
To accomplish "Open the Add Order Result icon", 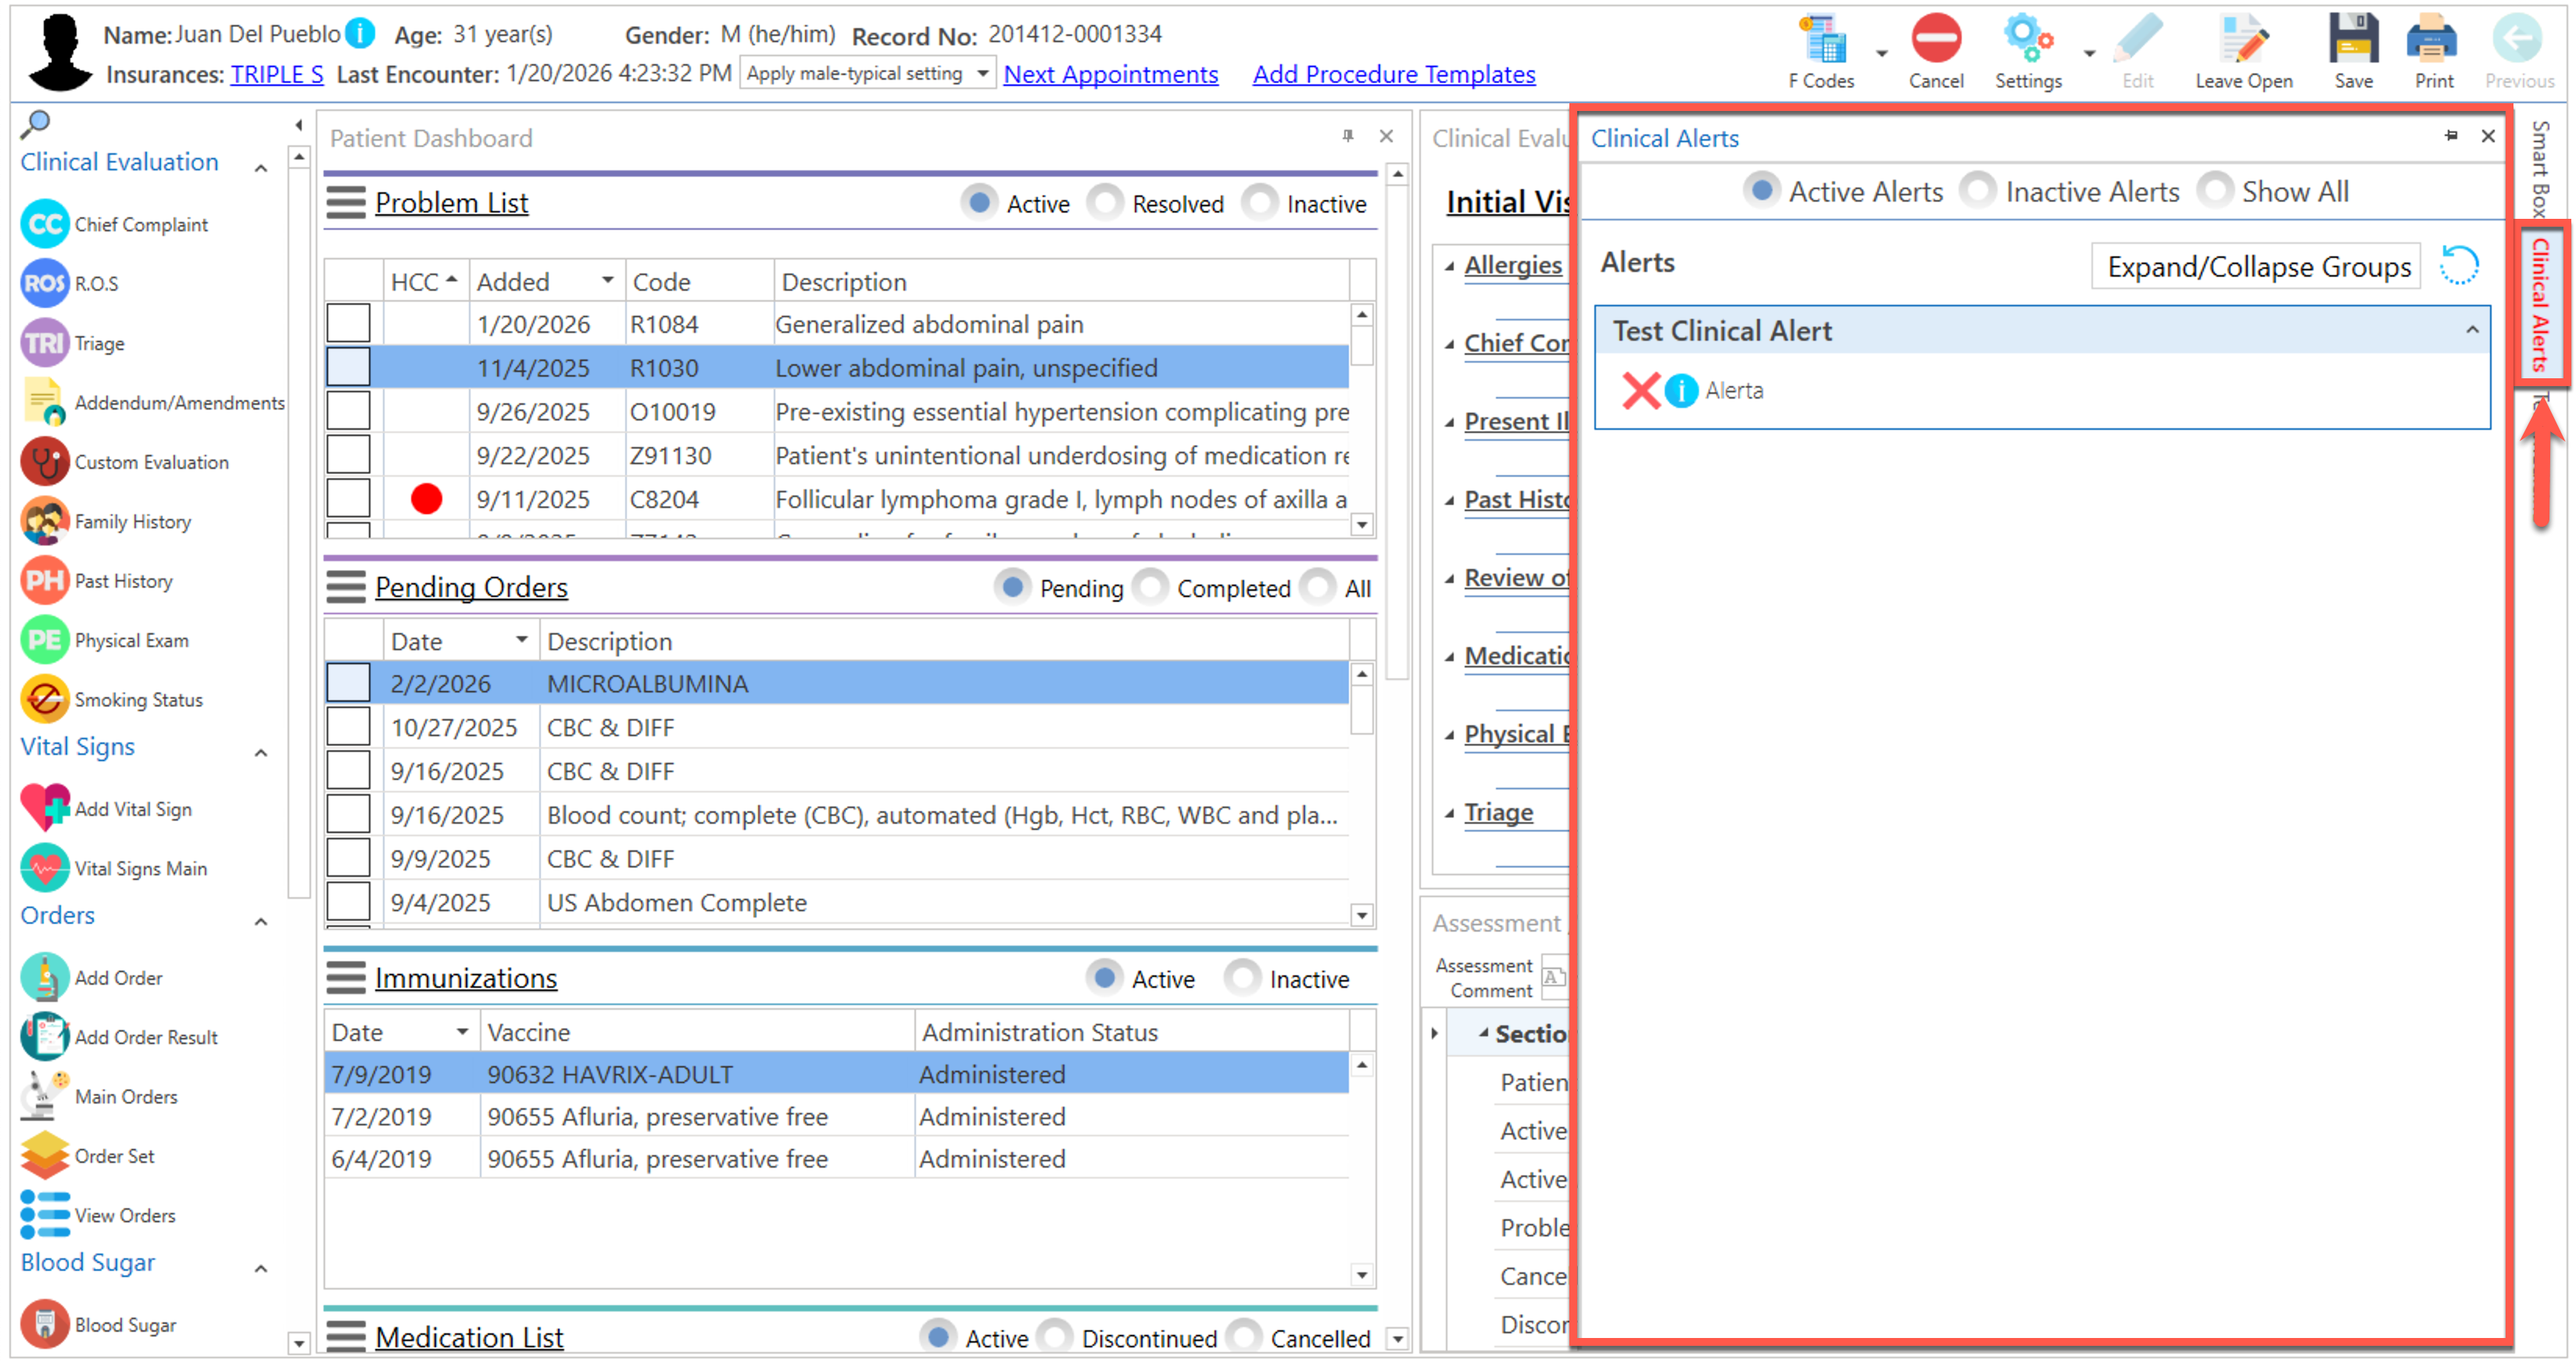I will [45, 1036].
